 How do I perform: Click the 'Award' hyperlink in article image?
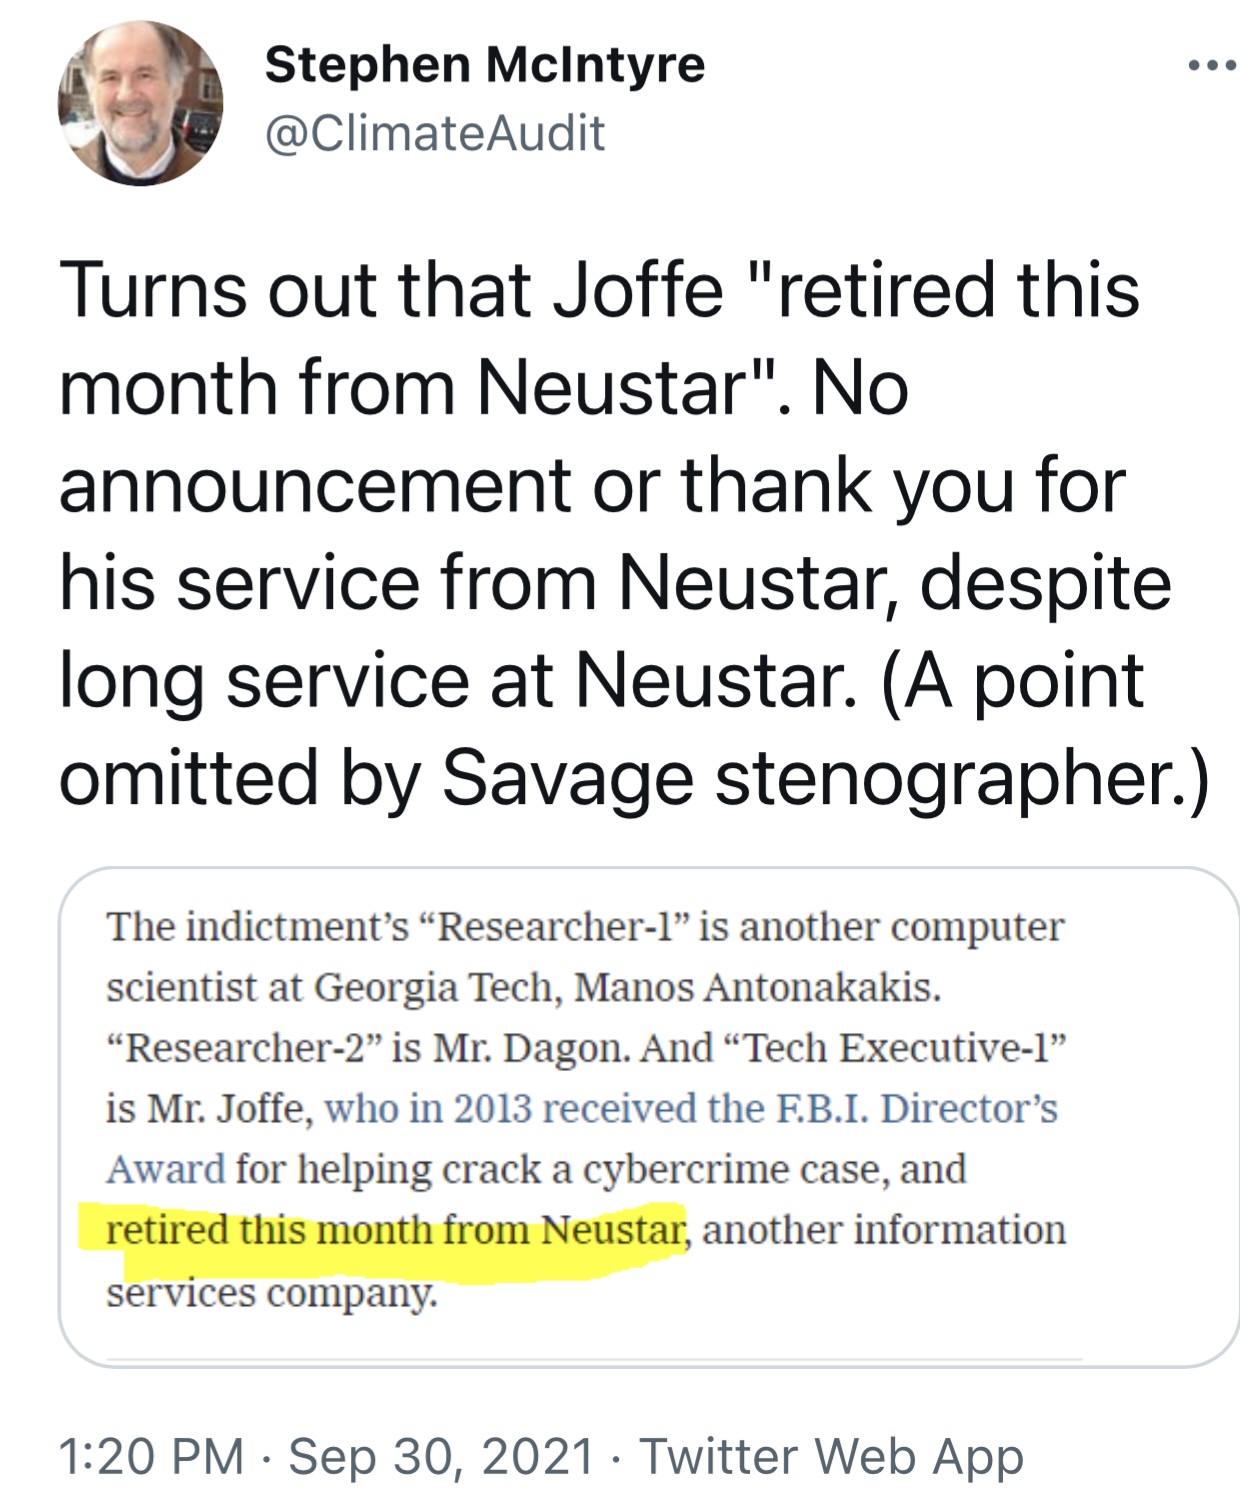(165, 1169)
